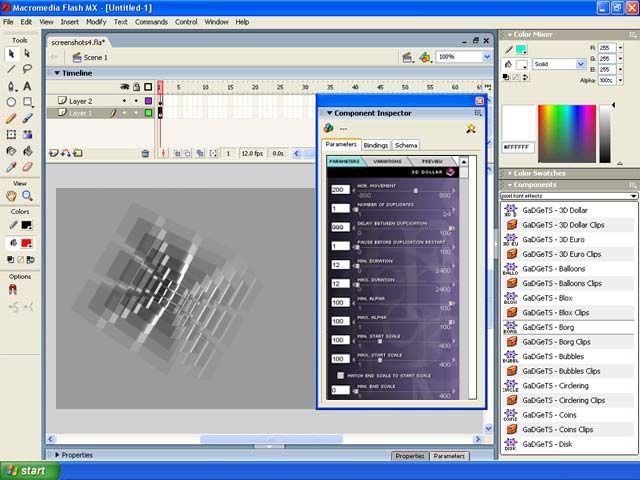Click the Variations button in inspector

pos(388,161)
